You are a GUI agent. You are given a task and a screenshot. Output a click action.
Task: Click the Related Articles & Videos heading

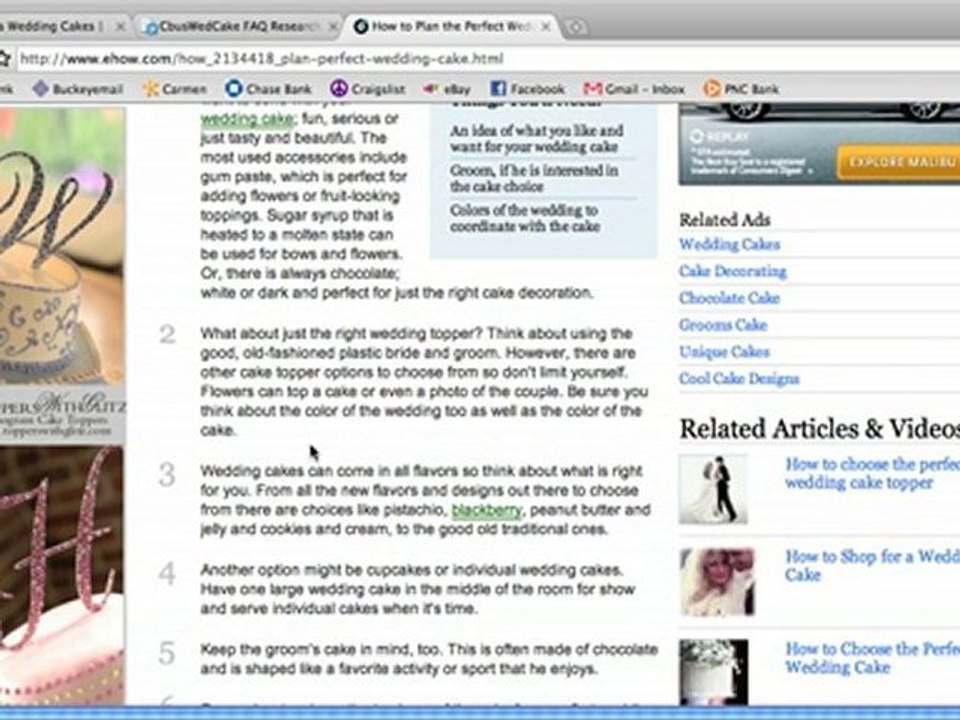point(819,429)
